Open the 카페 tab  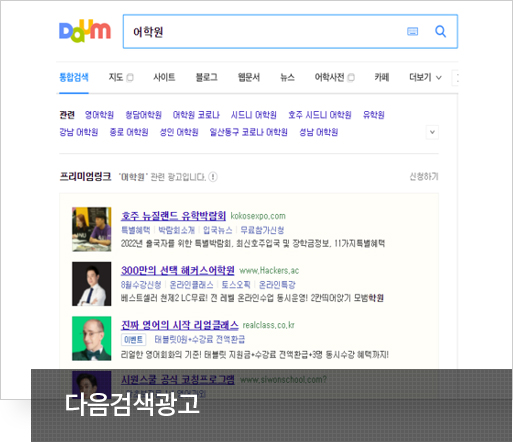pos(382,77)
